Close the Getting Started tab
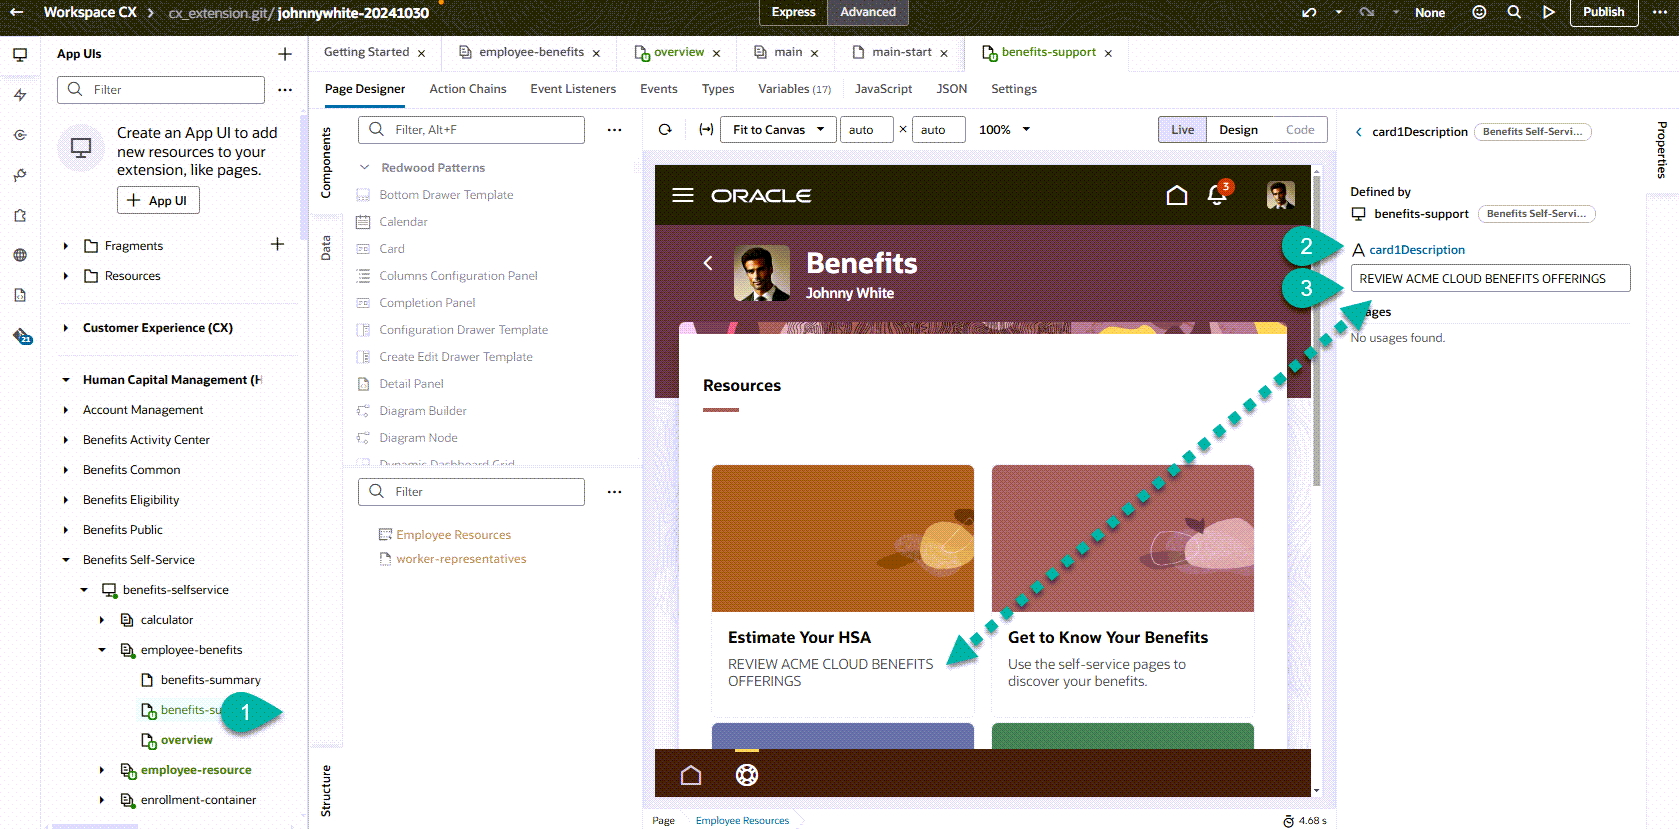Screen dimensions: 1679x829 pos(421,54)
